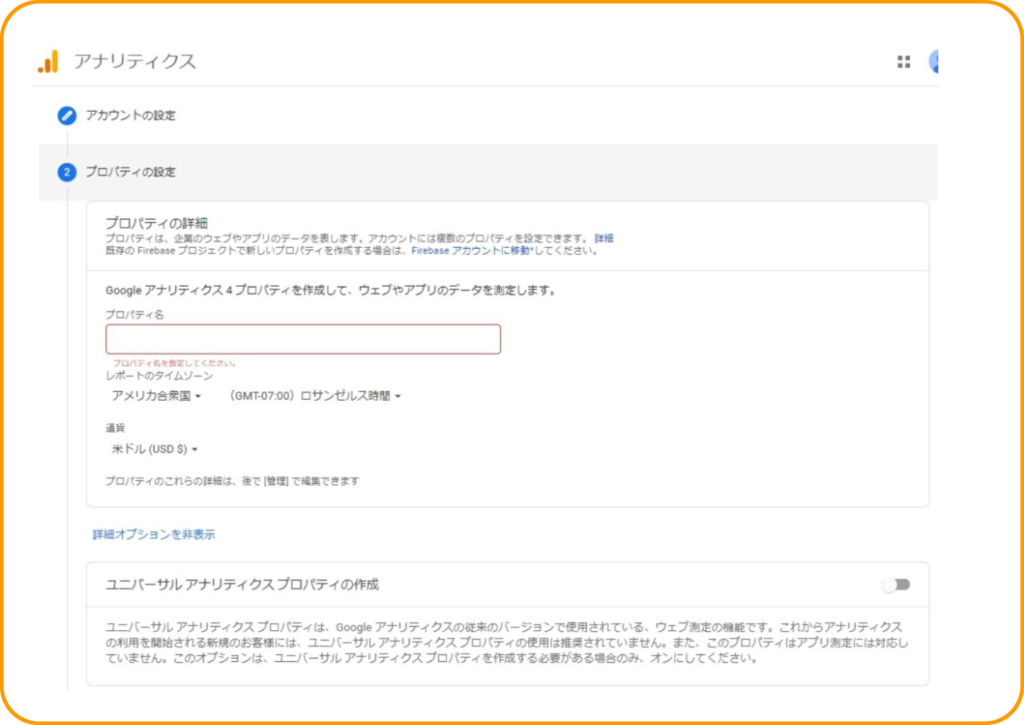The image size is (1024, 725).
Task: Click the プロパティ名 input field
Action: click(x=303, y=340)
